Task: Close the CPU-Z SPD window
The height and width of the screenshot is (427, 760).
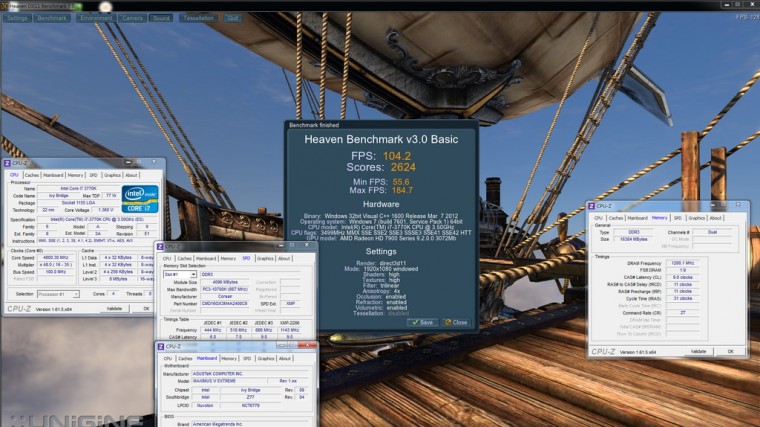Action: point(306,246)
